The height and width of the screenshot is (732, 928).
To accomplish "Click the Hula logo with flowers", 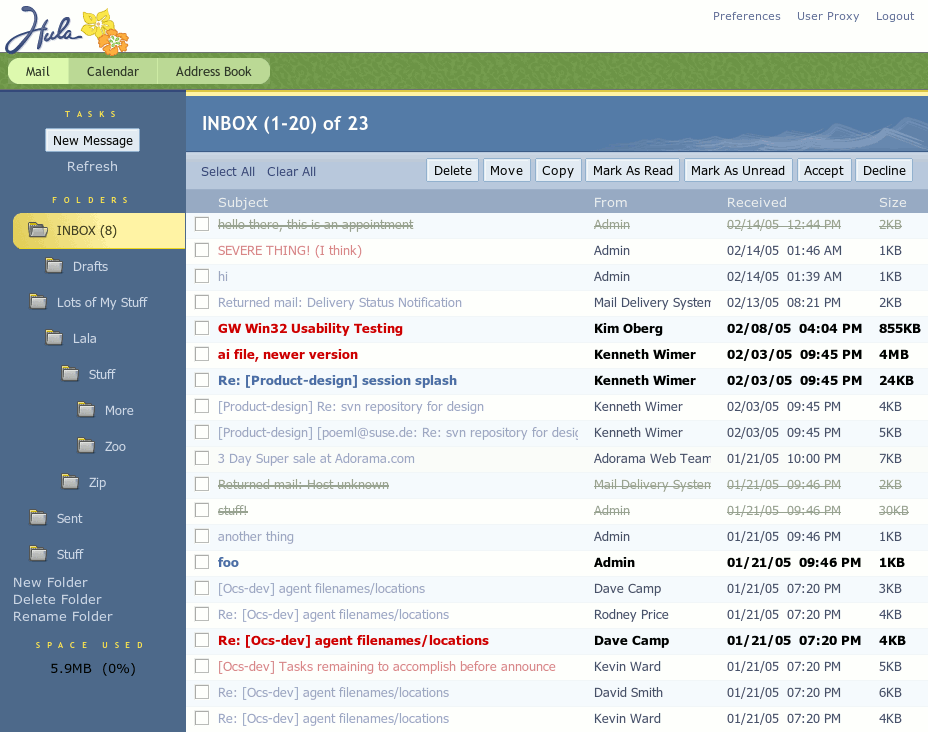I will pos(67,31).
